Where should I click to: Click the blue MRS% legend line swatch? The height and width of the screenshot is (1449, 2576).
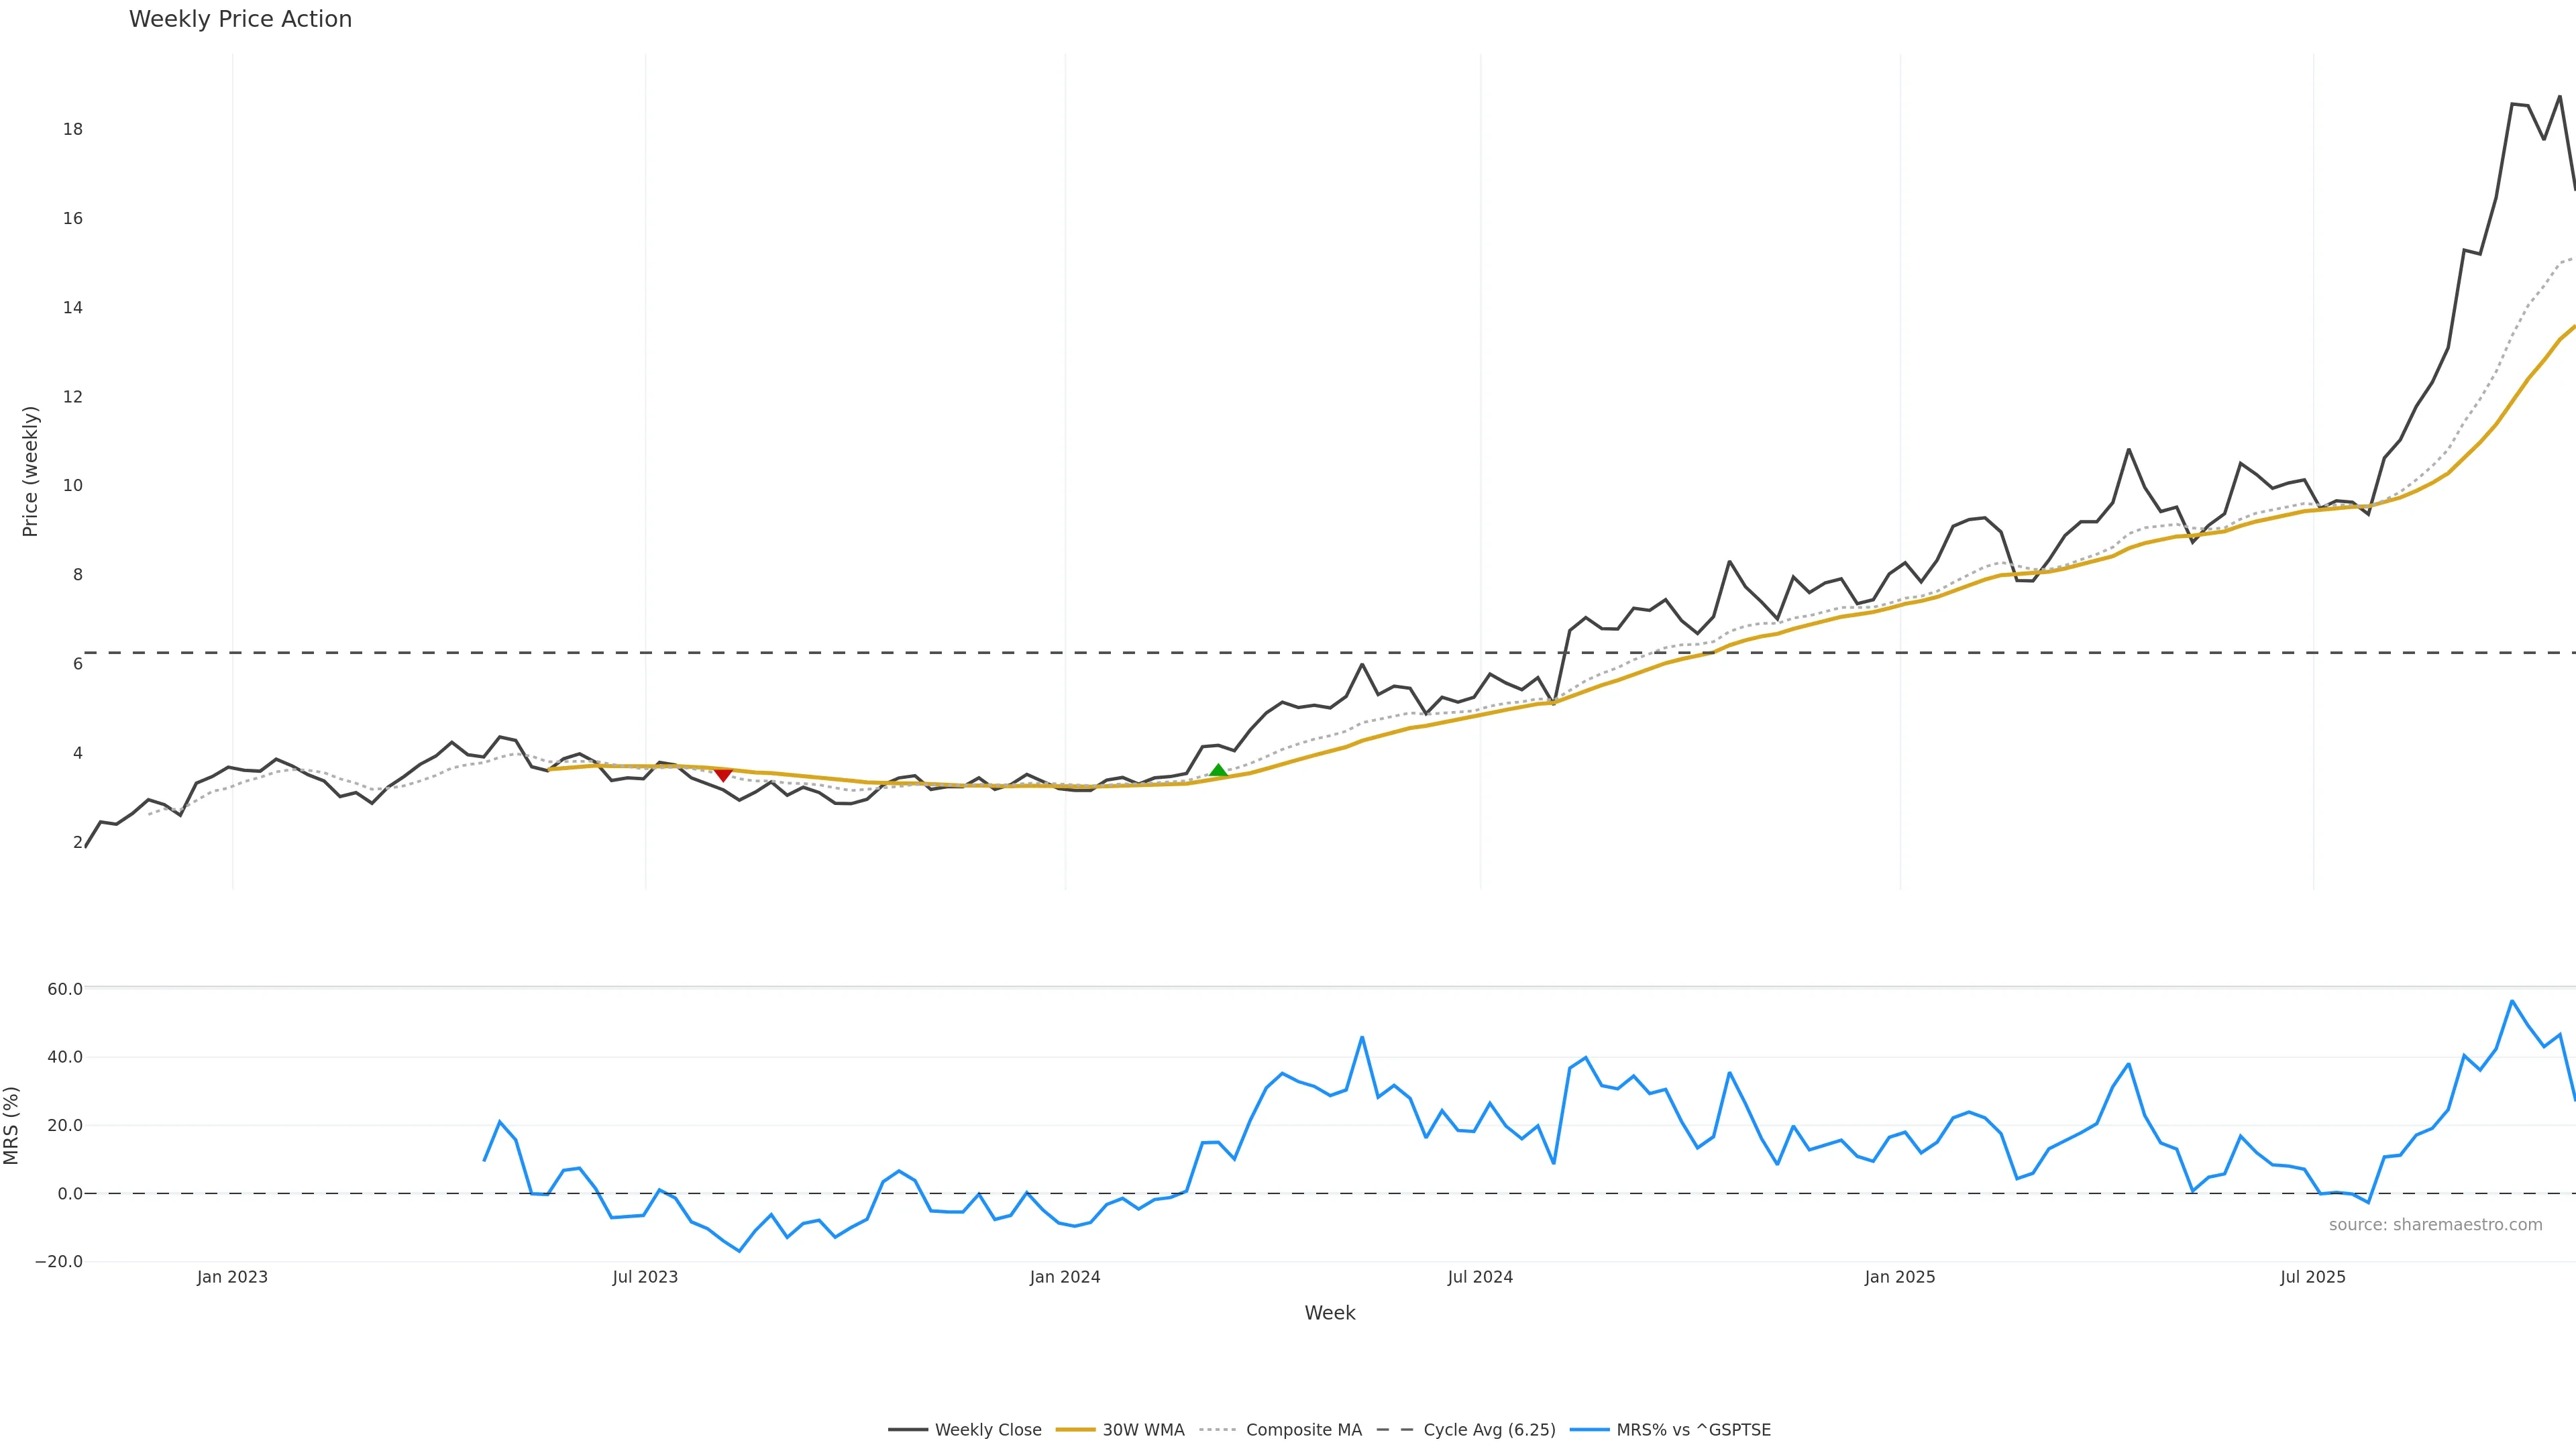[1589, 1430]
